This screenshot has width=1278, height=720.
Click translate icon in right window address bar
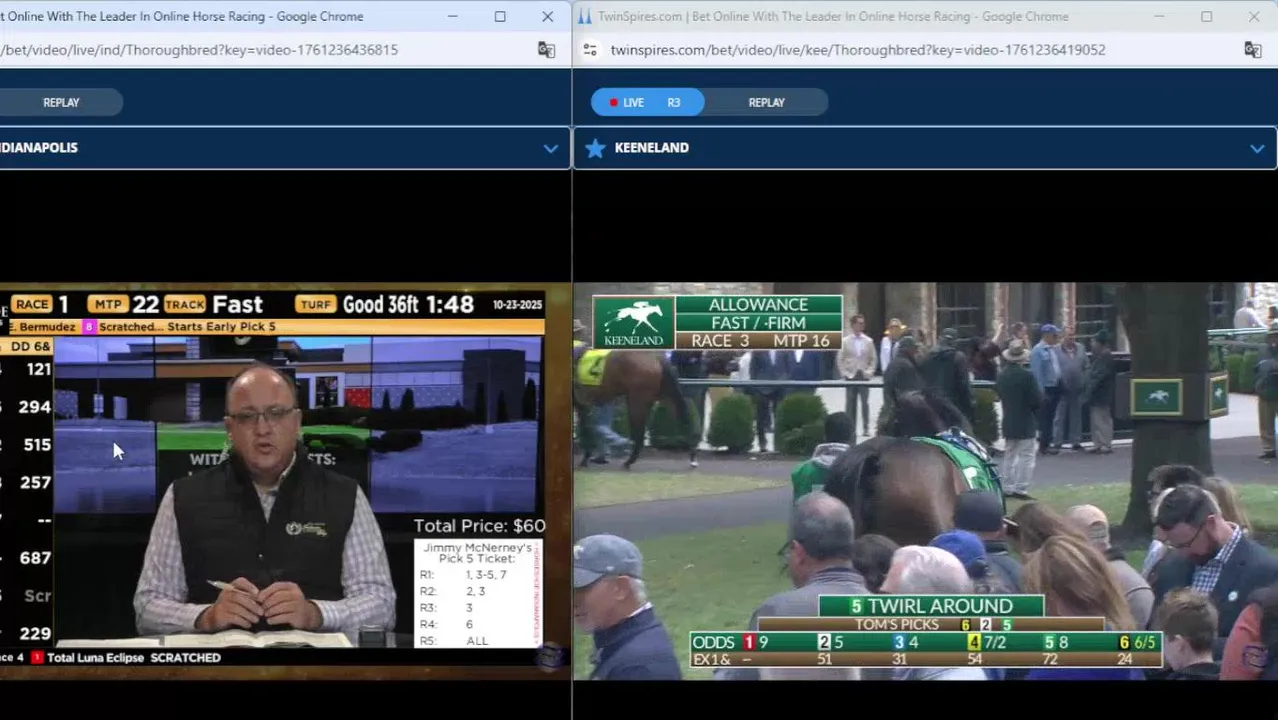[1252, 50]
